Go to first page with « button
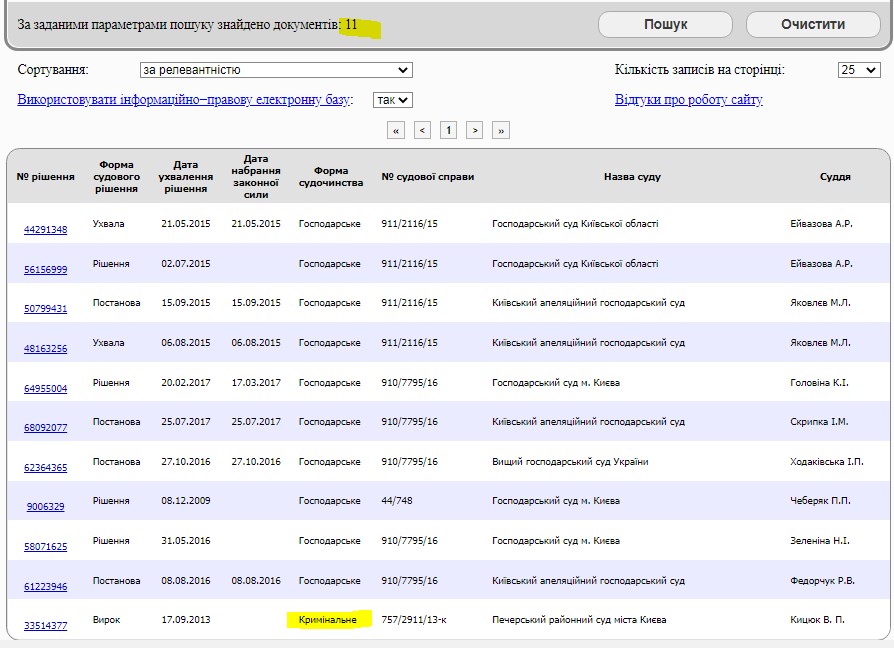 tap(397, 130)
